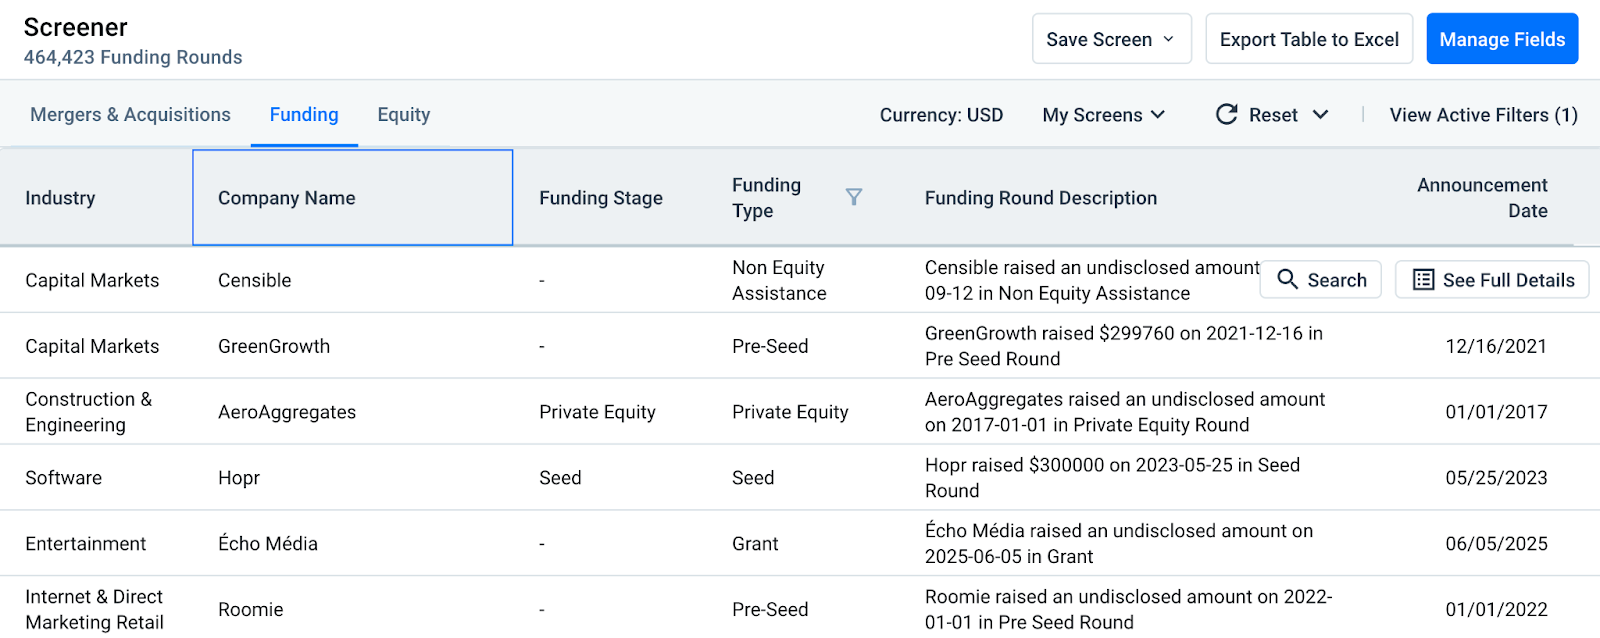1600x638 pixels.
Task: Open the GreenGrowth company row
Action: coord(274,346)
